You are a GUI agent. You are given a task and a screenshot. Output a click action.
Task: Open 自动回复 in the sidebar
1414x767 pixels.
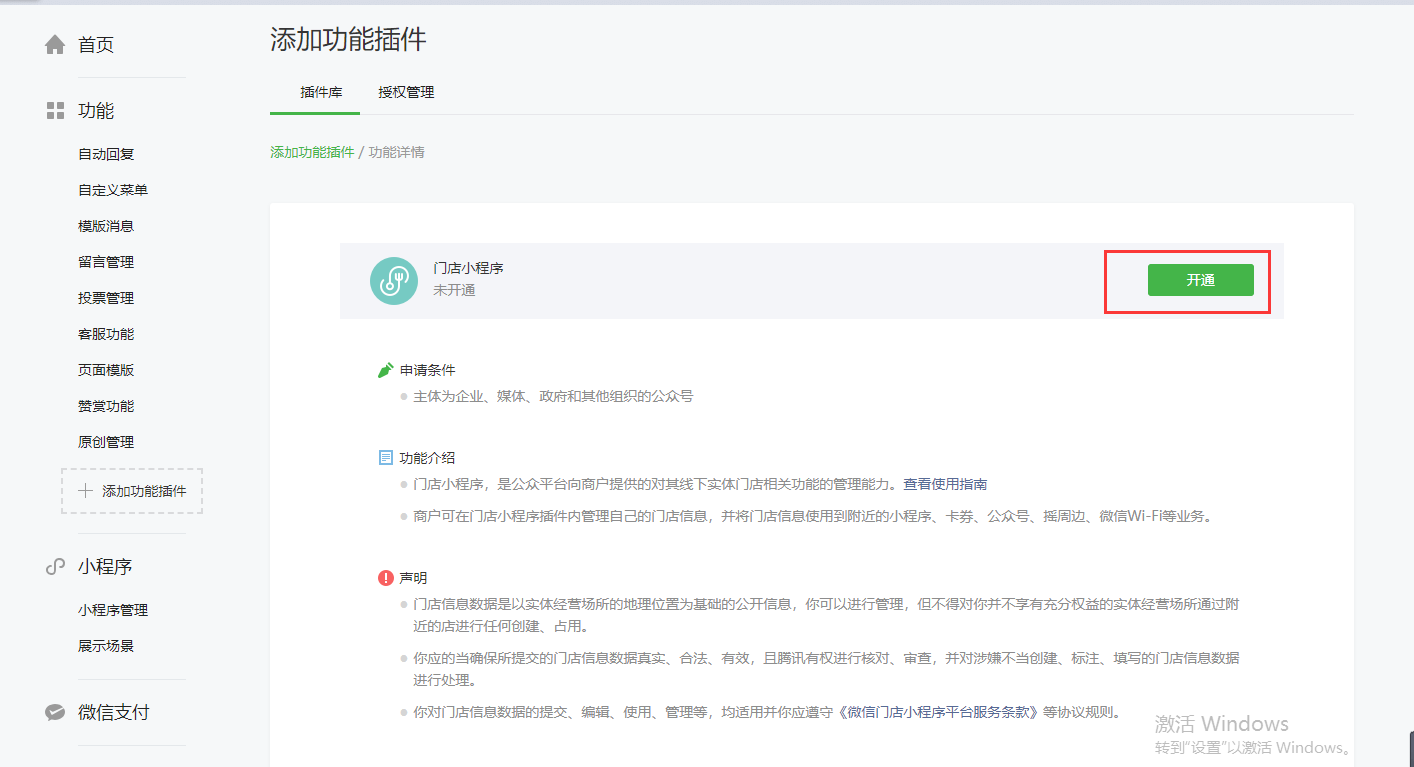pyautogui.click(x=106, y=154)
